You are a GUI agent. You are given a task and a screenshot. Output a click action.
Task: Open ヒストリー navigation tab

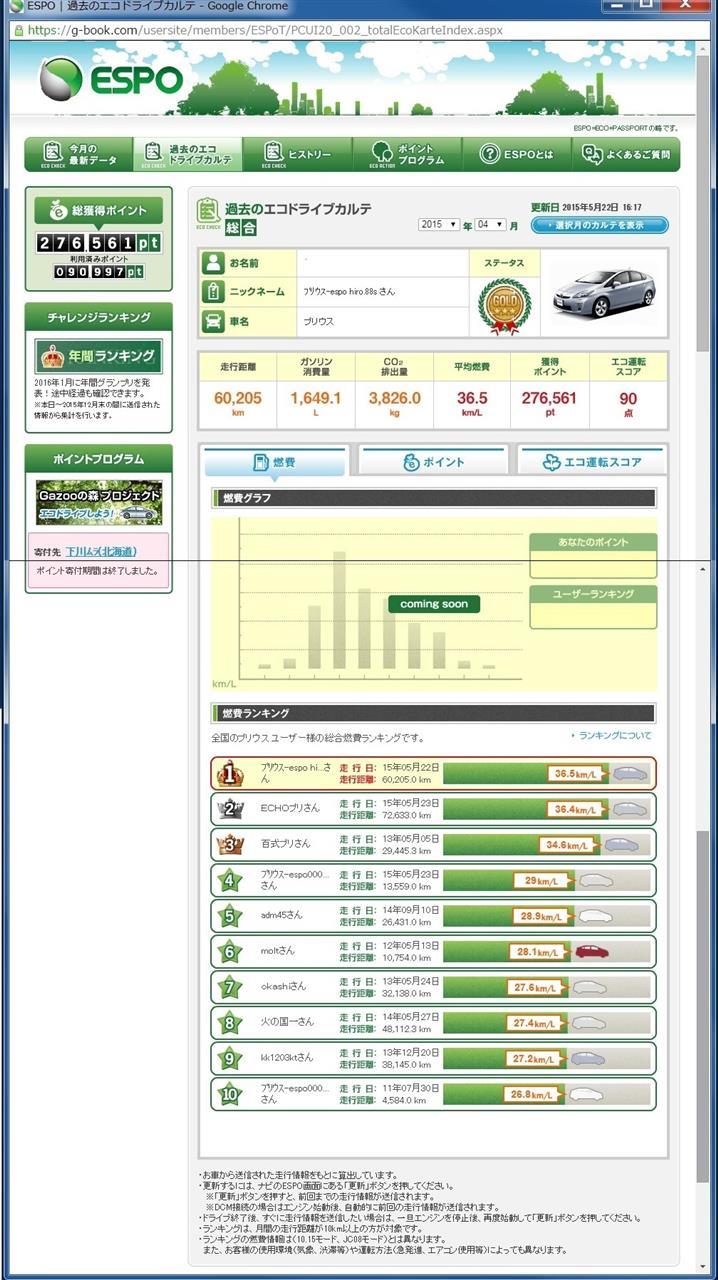(297, 153)
